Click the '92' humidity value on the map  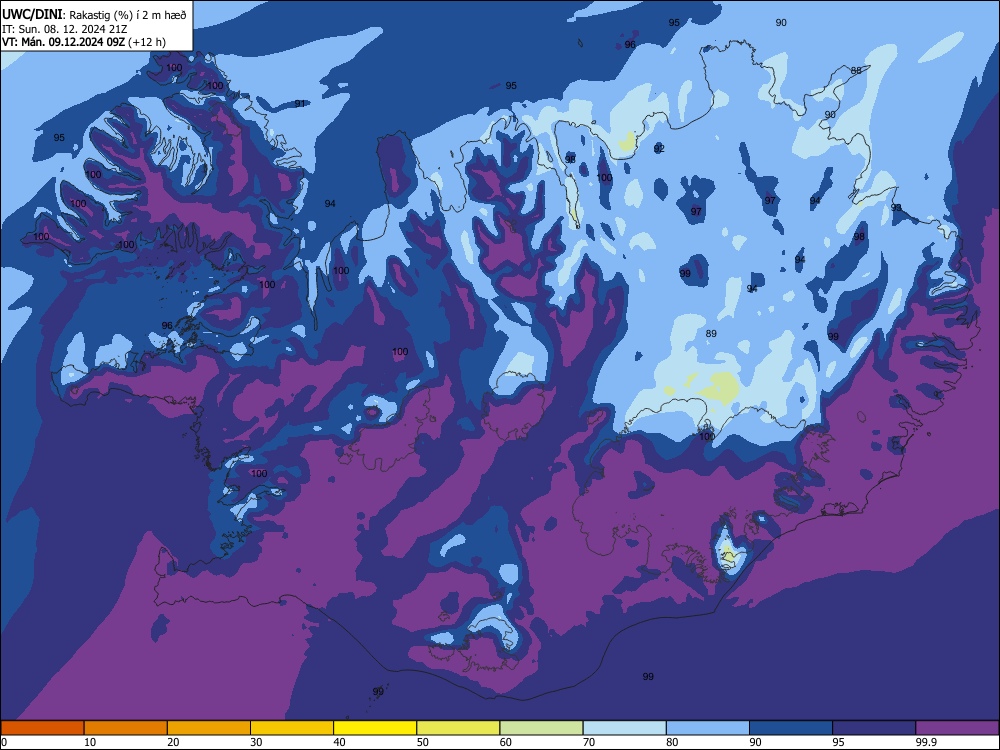(x=659, y=149)
